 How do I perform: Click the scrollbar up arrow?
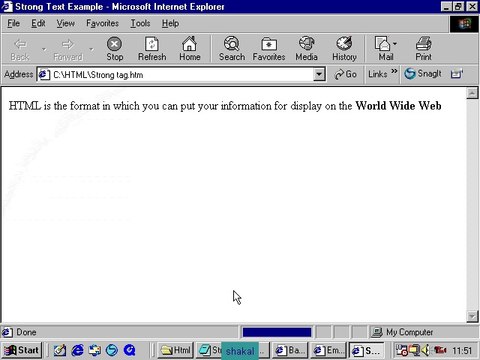[472, 94]
